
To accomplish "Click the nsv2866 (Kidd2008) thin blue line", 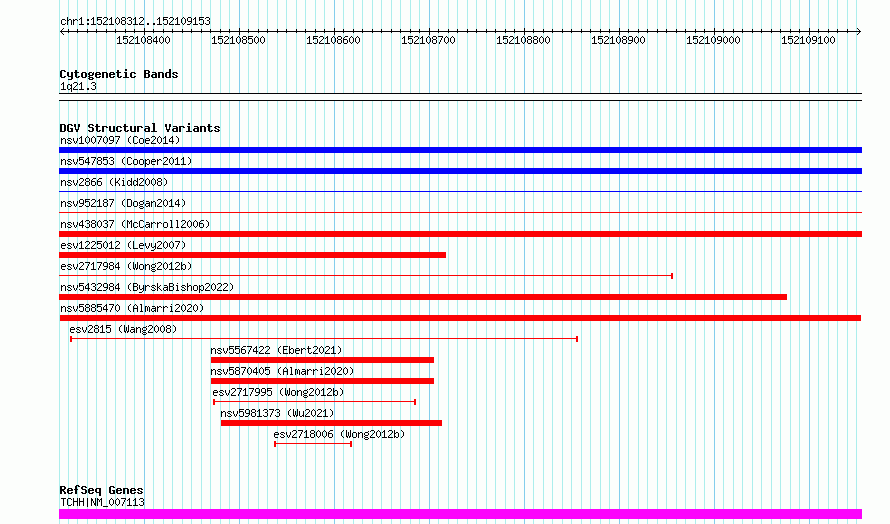I will [460, 192].
